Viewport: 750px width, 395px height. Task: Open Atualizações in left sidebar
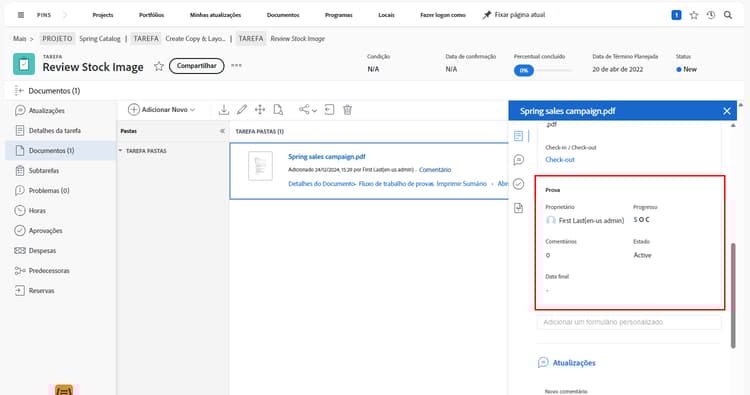[46, 110]
